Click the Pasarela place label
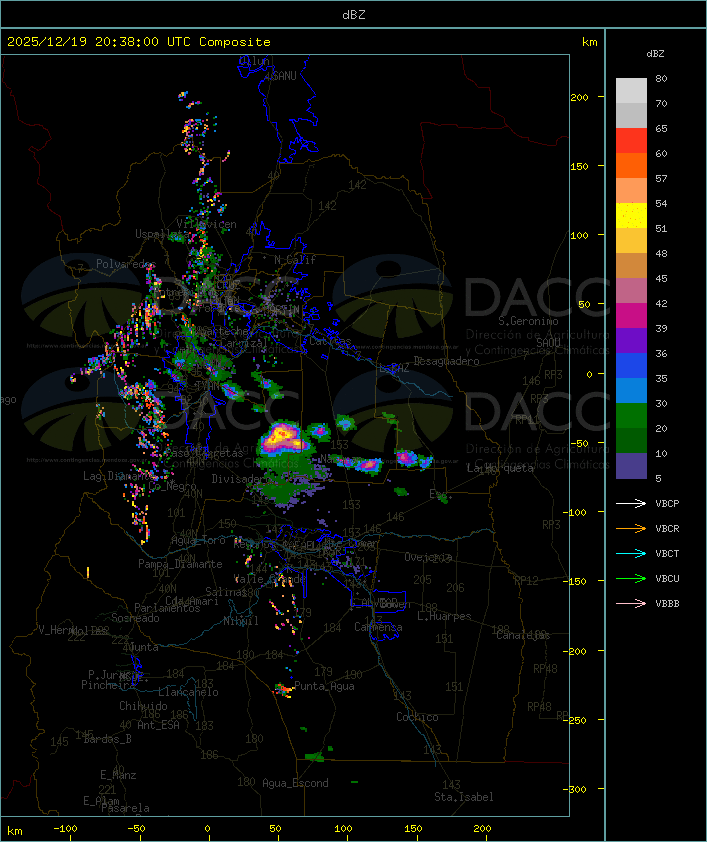707x842 pixels. [x=125, y=808]
